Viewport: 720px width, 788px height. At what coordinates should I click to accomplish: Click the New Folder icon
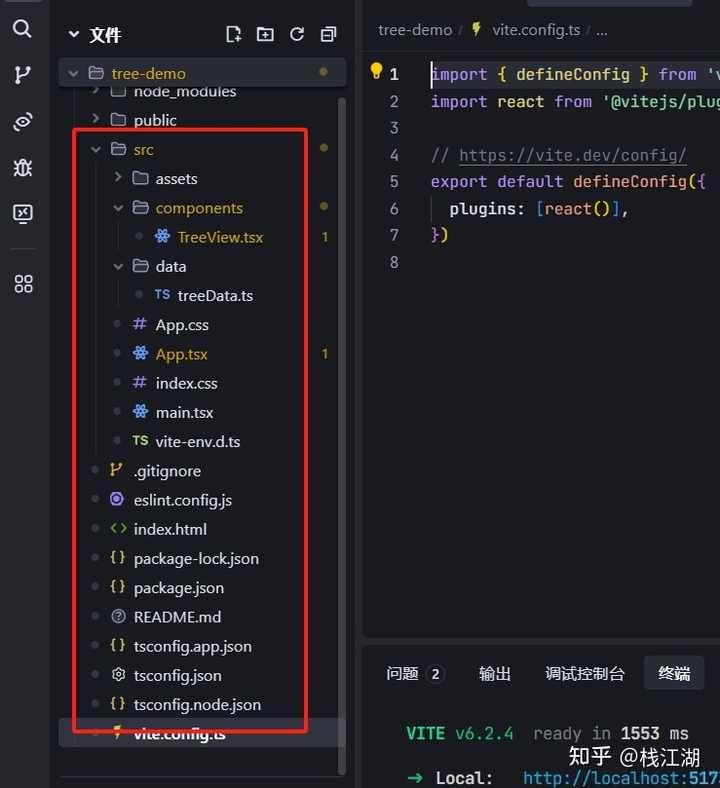pos(265,34)
